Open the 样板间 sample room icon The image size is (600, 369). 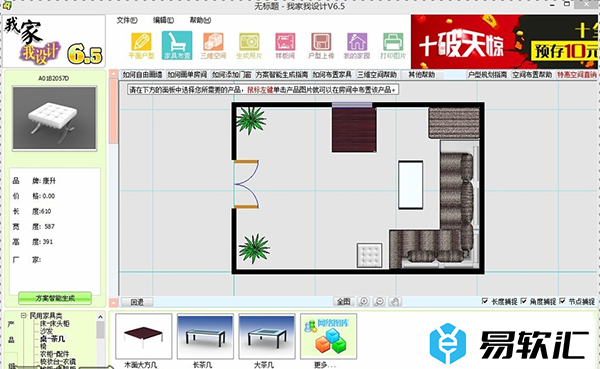tap(285, 46)
